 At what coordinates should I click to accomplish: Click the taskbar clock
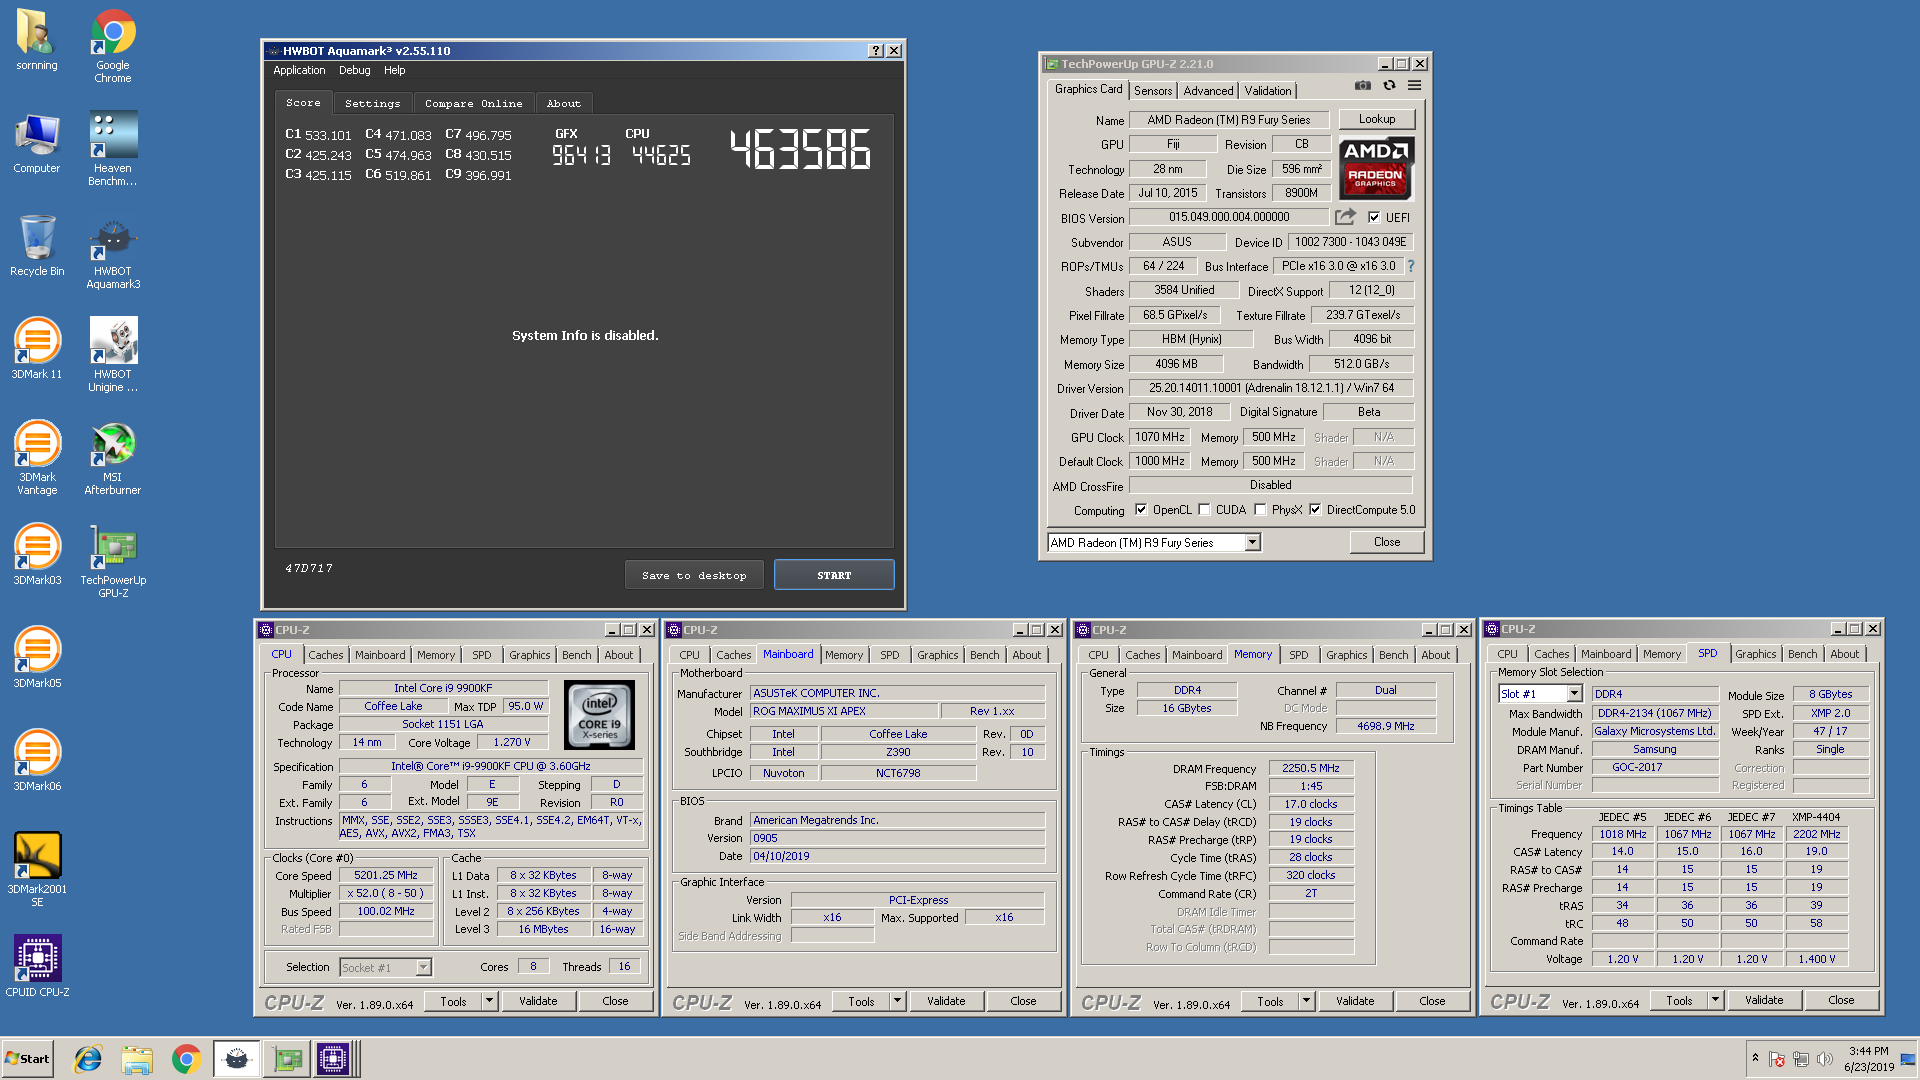[1869, 1059]
